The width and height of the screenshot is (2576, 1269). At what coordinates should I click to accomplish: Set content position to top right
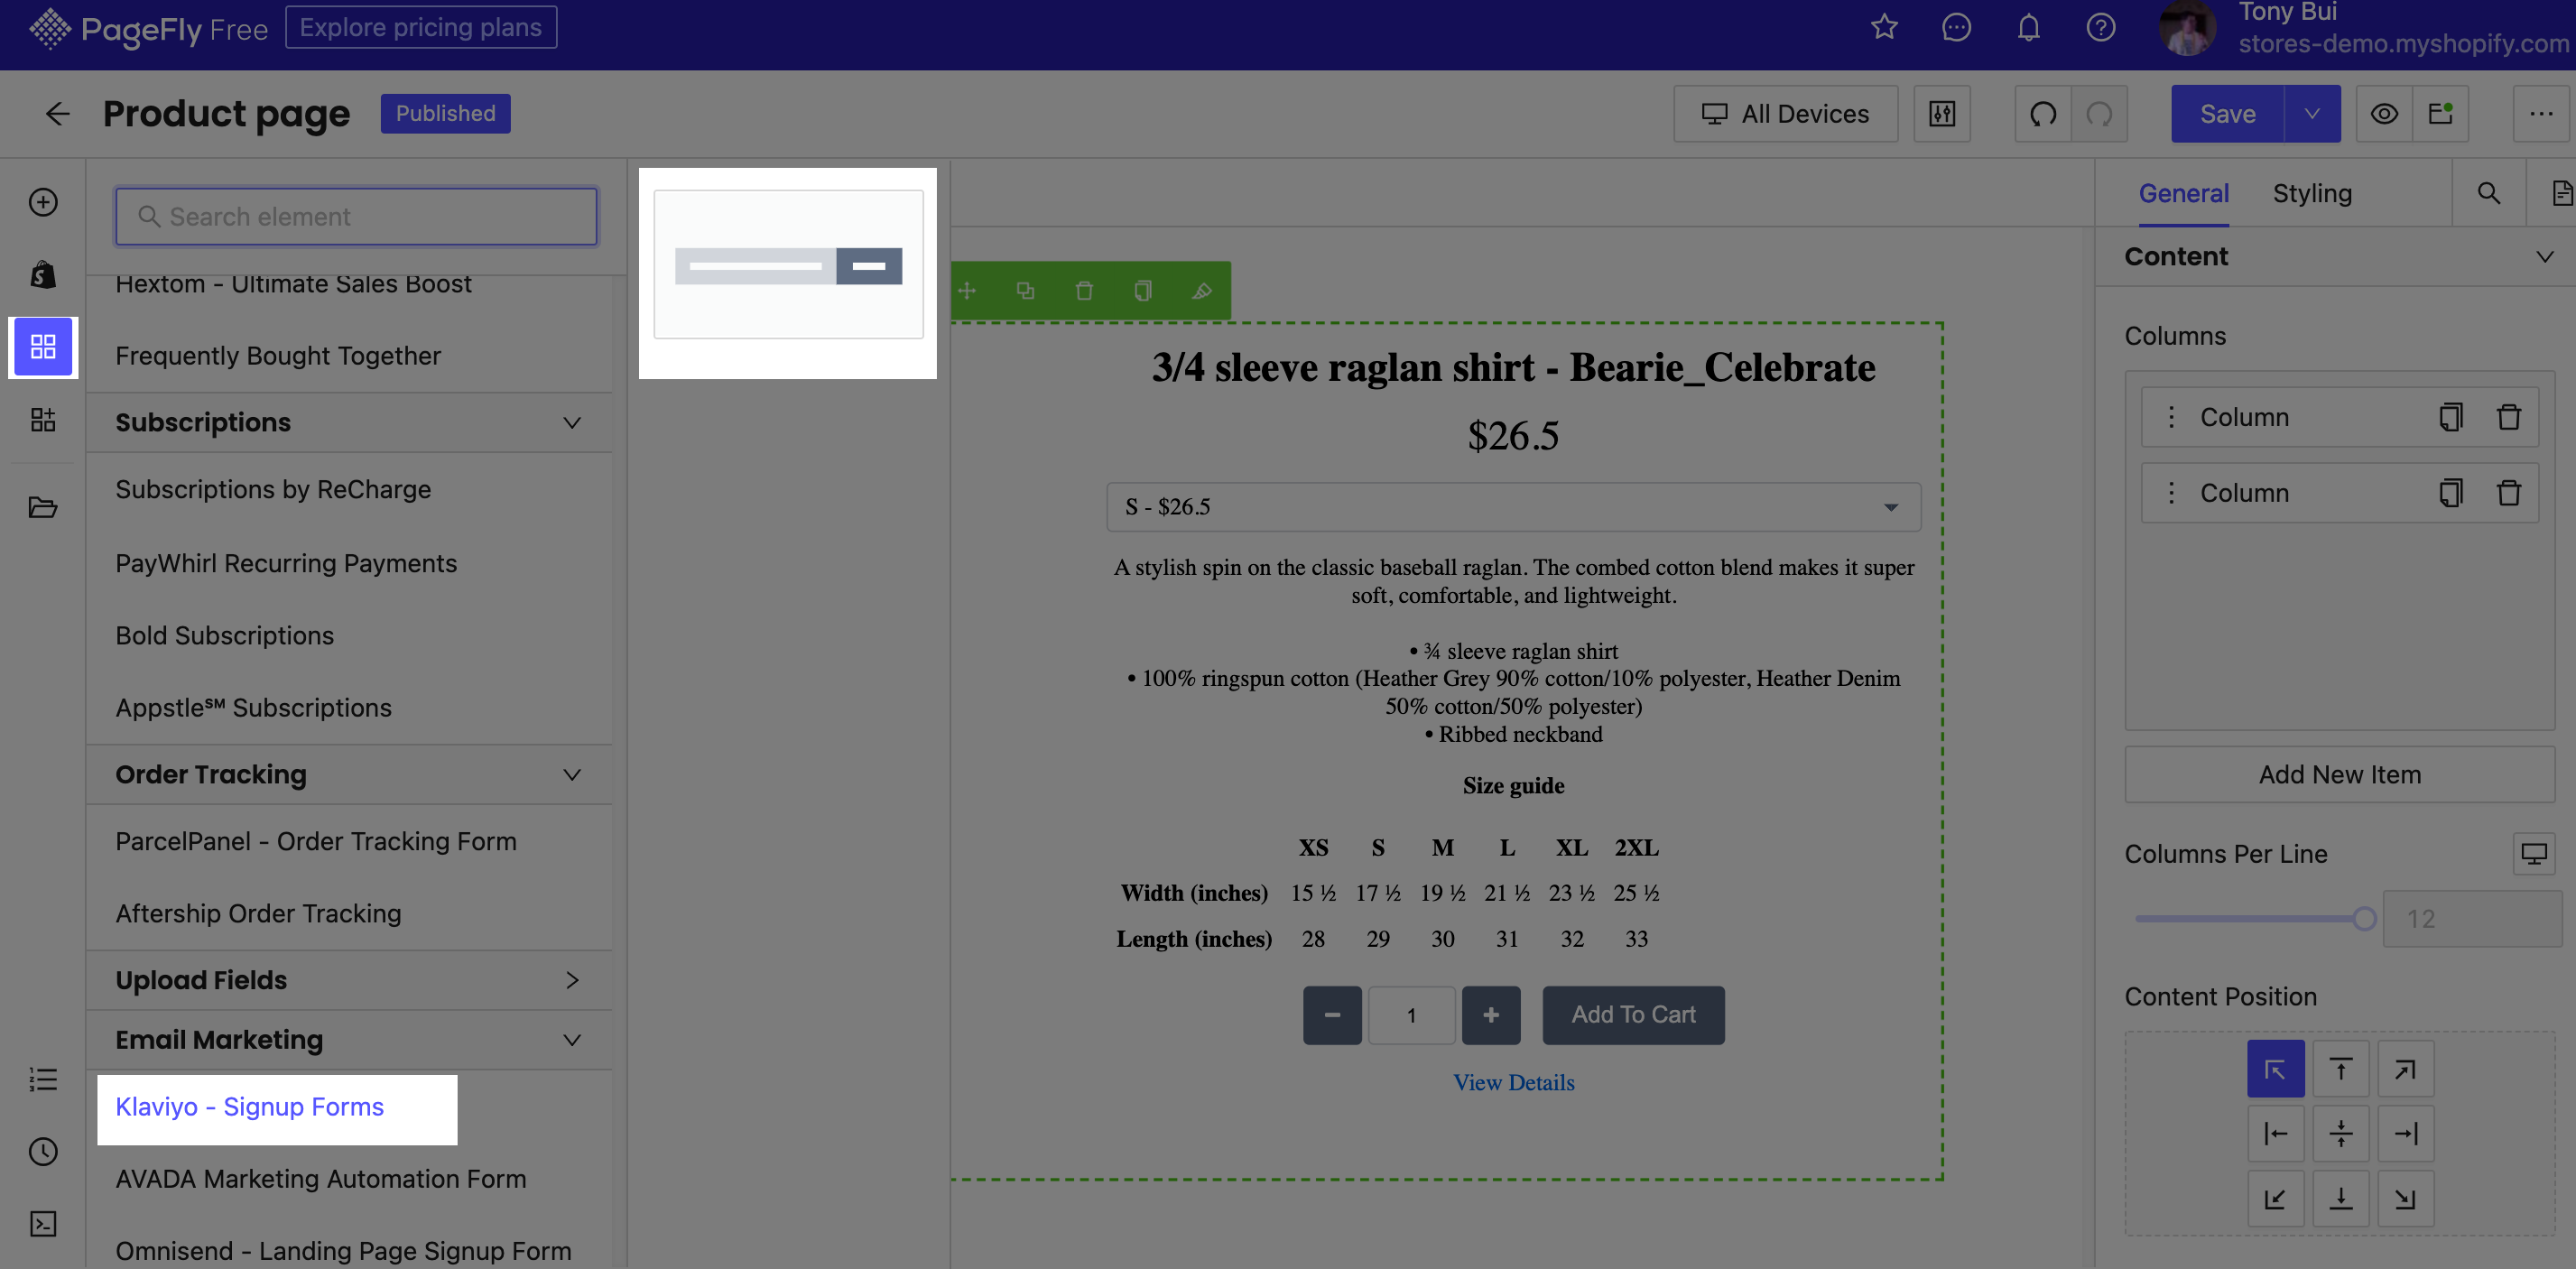2405,1069
